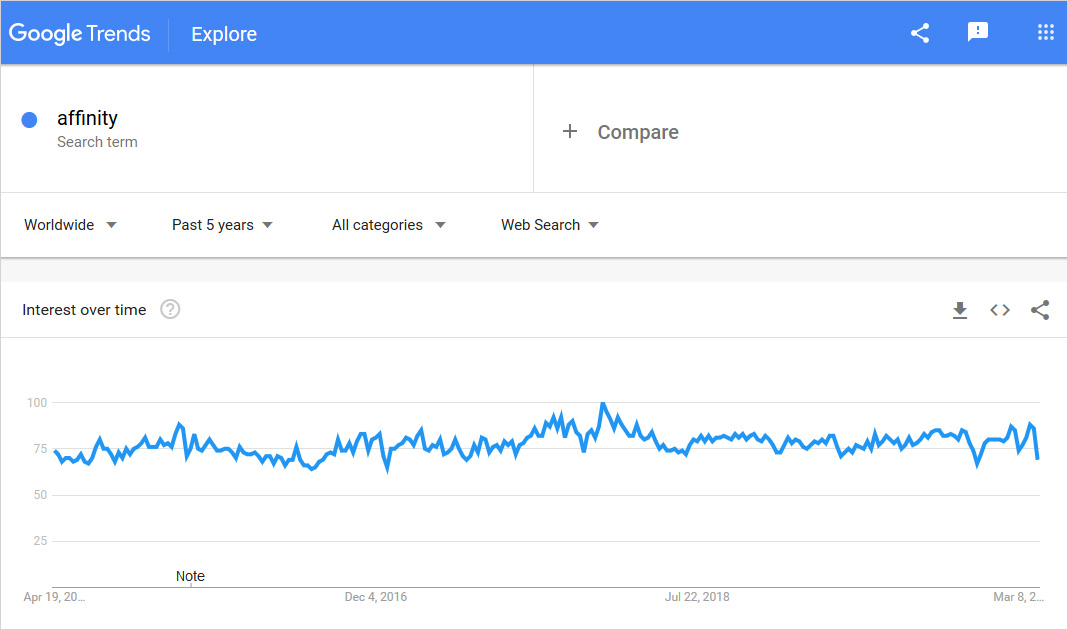The width and height of the screenshot is (1068, 630).
Task: Open the Google apps grid
Action: (1046, 33)
